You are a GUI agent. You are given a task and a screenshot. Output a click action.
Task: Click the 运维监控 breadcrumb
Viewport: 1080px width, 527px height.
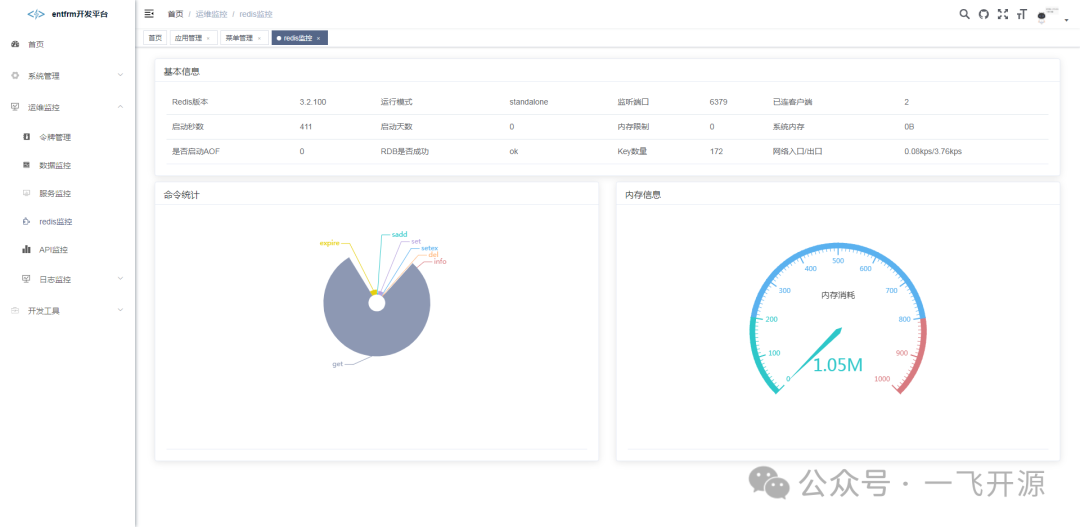[x=211, y=14]
